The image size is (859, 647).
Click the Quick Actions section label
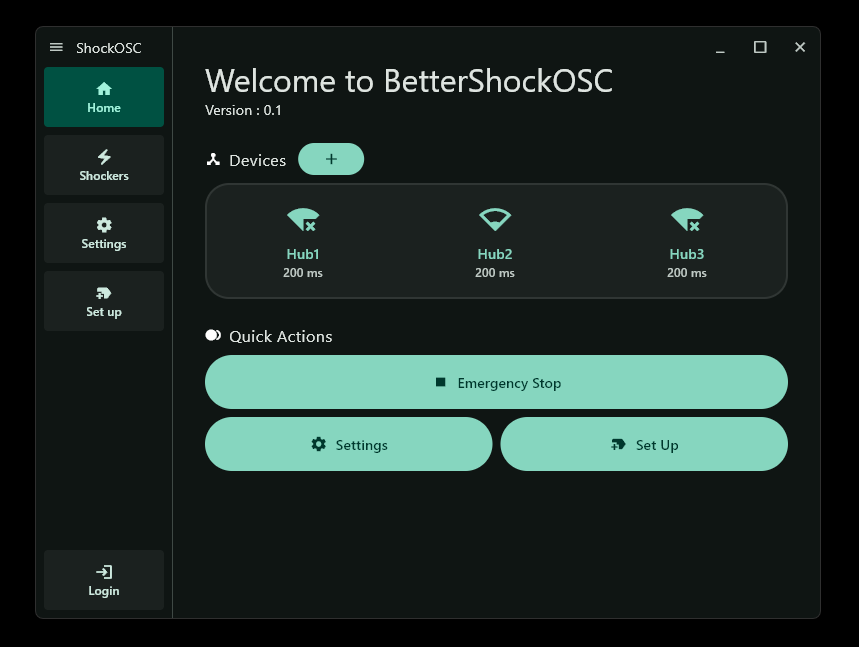pyautogui.click(x=280, y=336)
